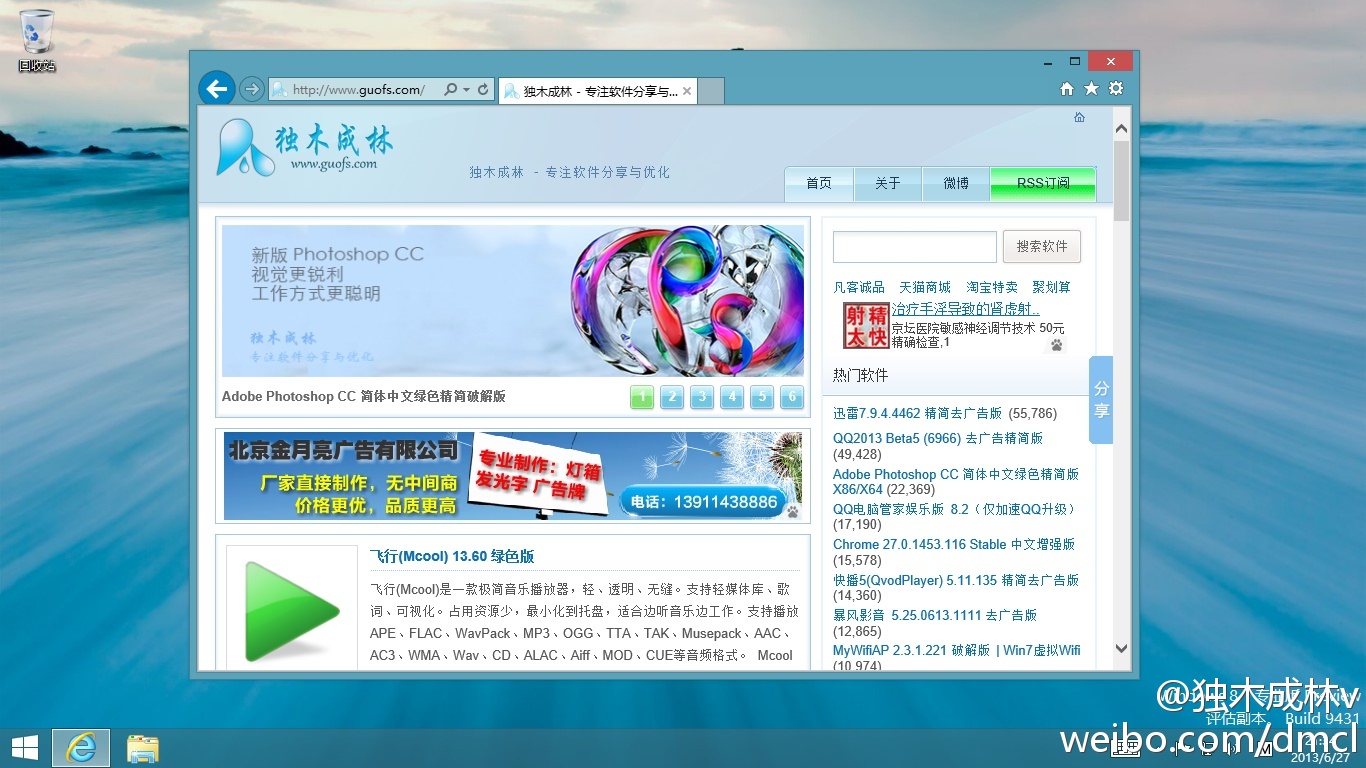
Task: Click the 独木成林 water-drop site logo
Action: point(245,148)
